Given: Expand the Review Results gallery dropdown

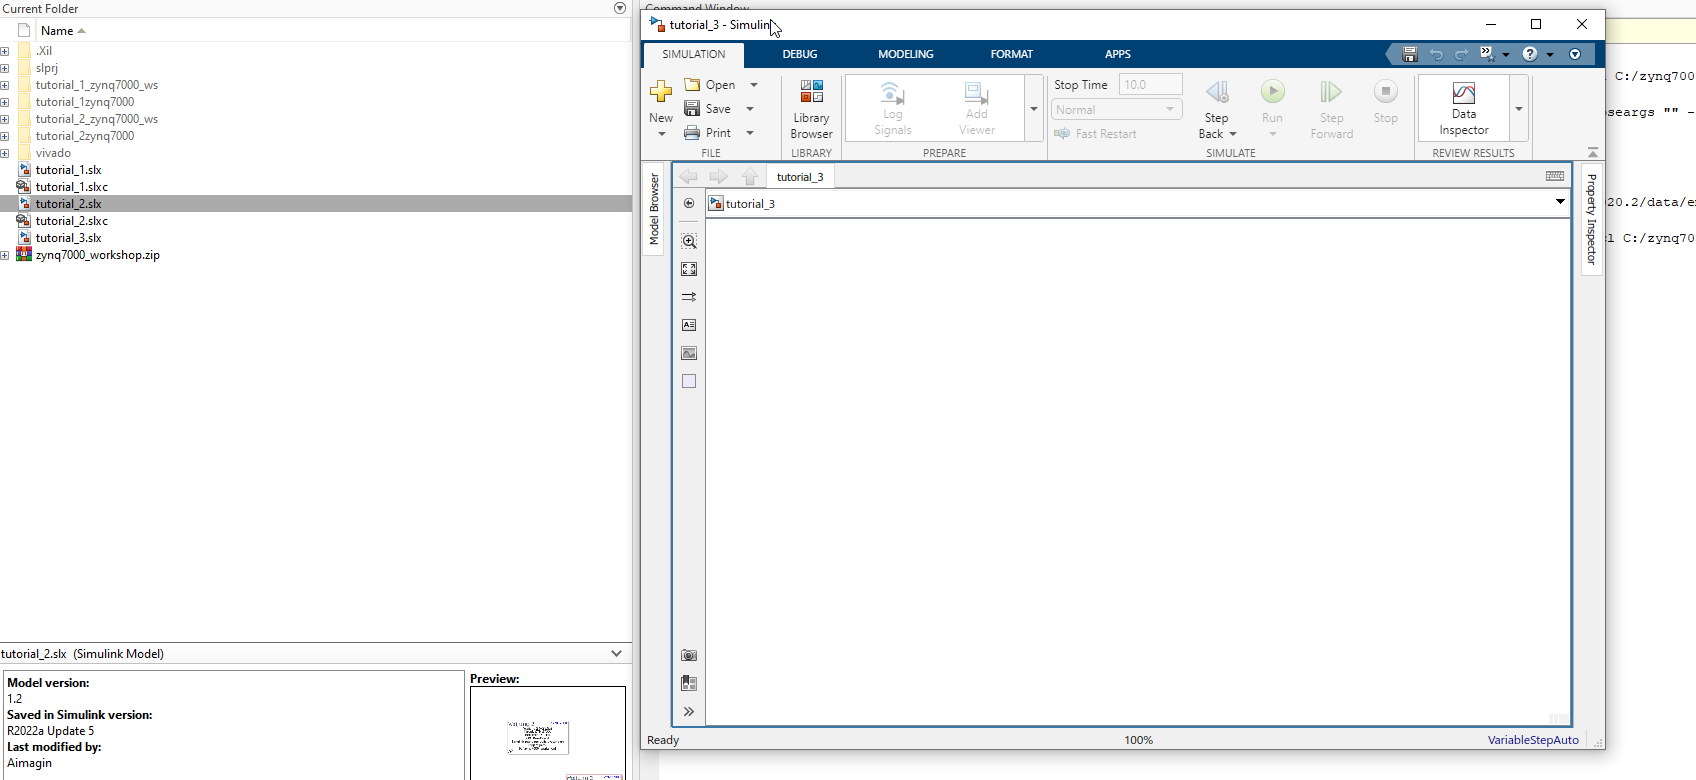Looking at the screenshot, I should (x=1519, y=109).
